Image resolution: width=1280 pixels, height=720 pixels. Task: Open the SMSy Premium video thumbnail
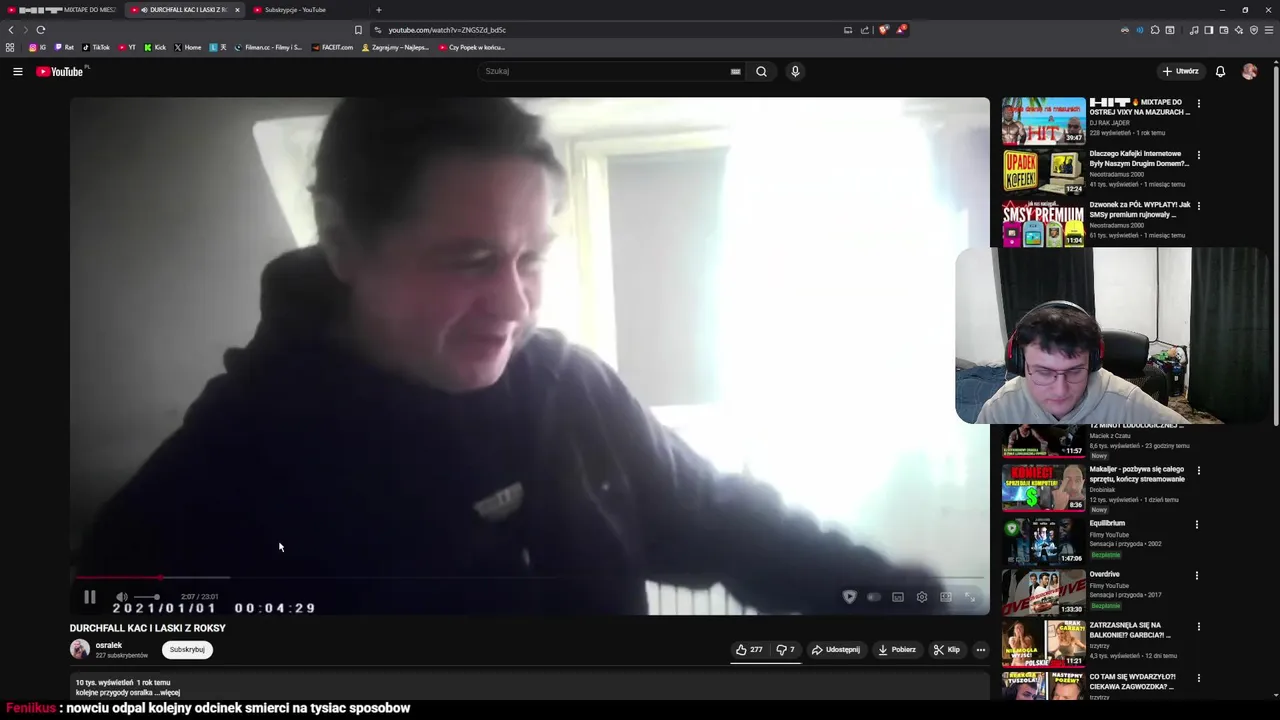pyautogui.click(x=1043, y=223)
